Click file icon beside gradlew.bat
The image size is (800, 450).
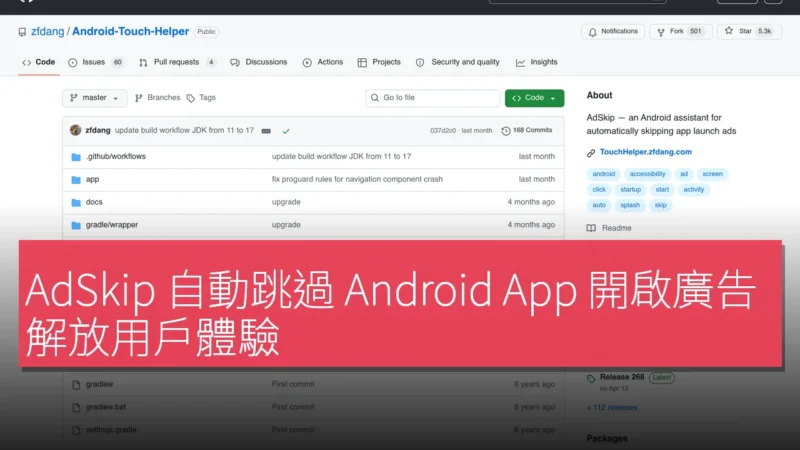tap(76, 408)
